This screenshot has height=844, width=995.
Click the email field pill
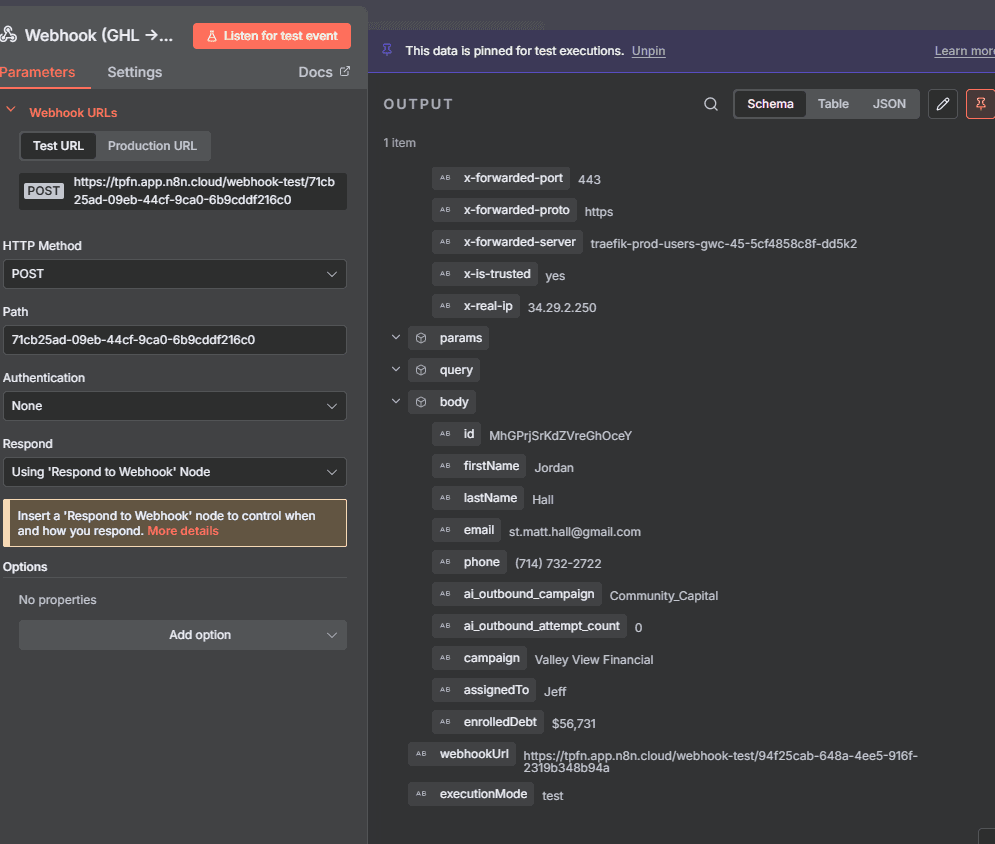pyautogui.click(x=466, y=530)
